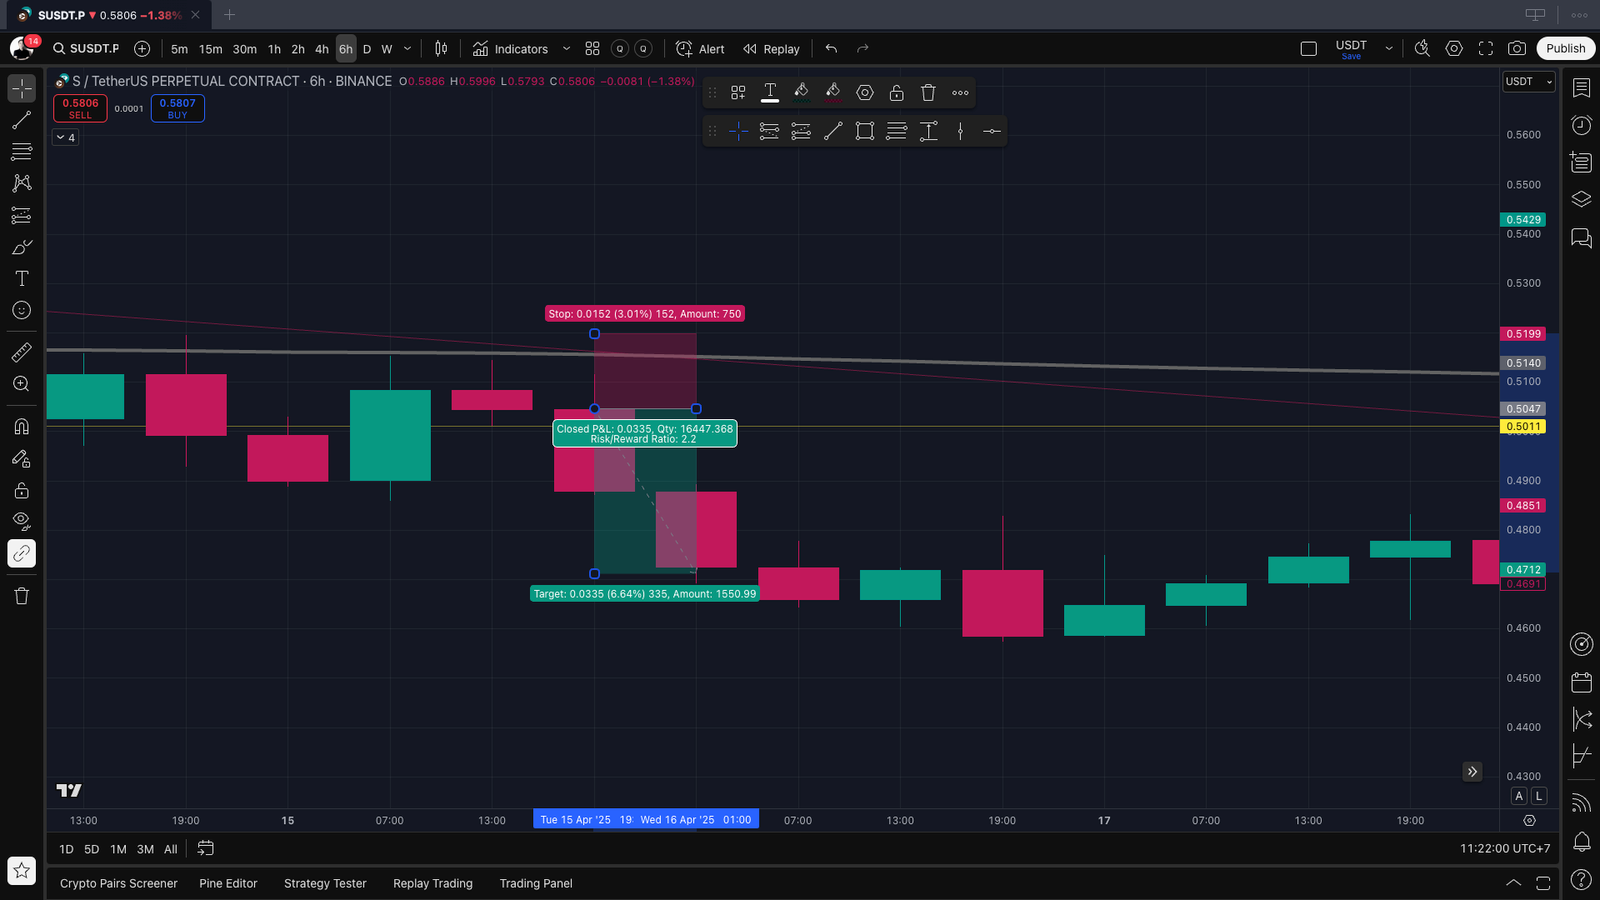Open the Alert creation button
The width and height of the screenshot is (1600, 900).
(700, 49)
